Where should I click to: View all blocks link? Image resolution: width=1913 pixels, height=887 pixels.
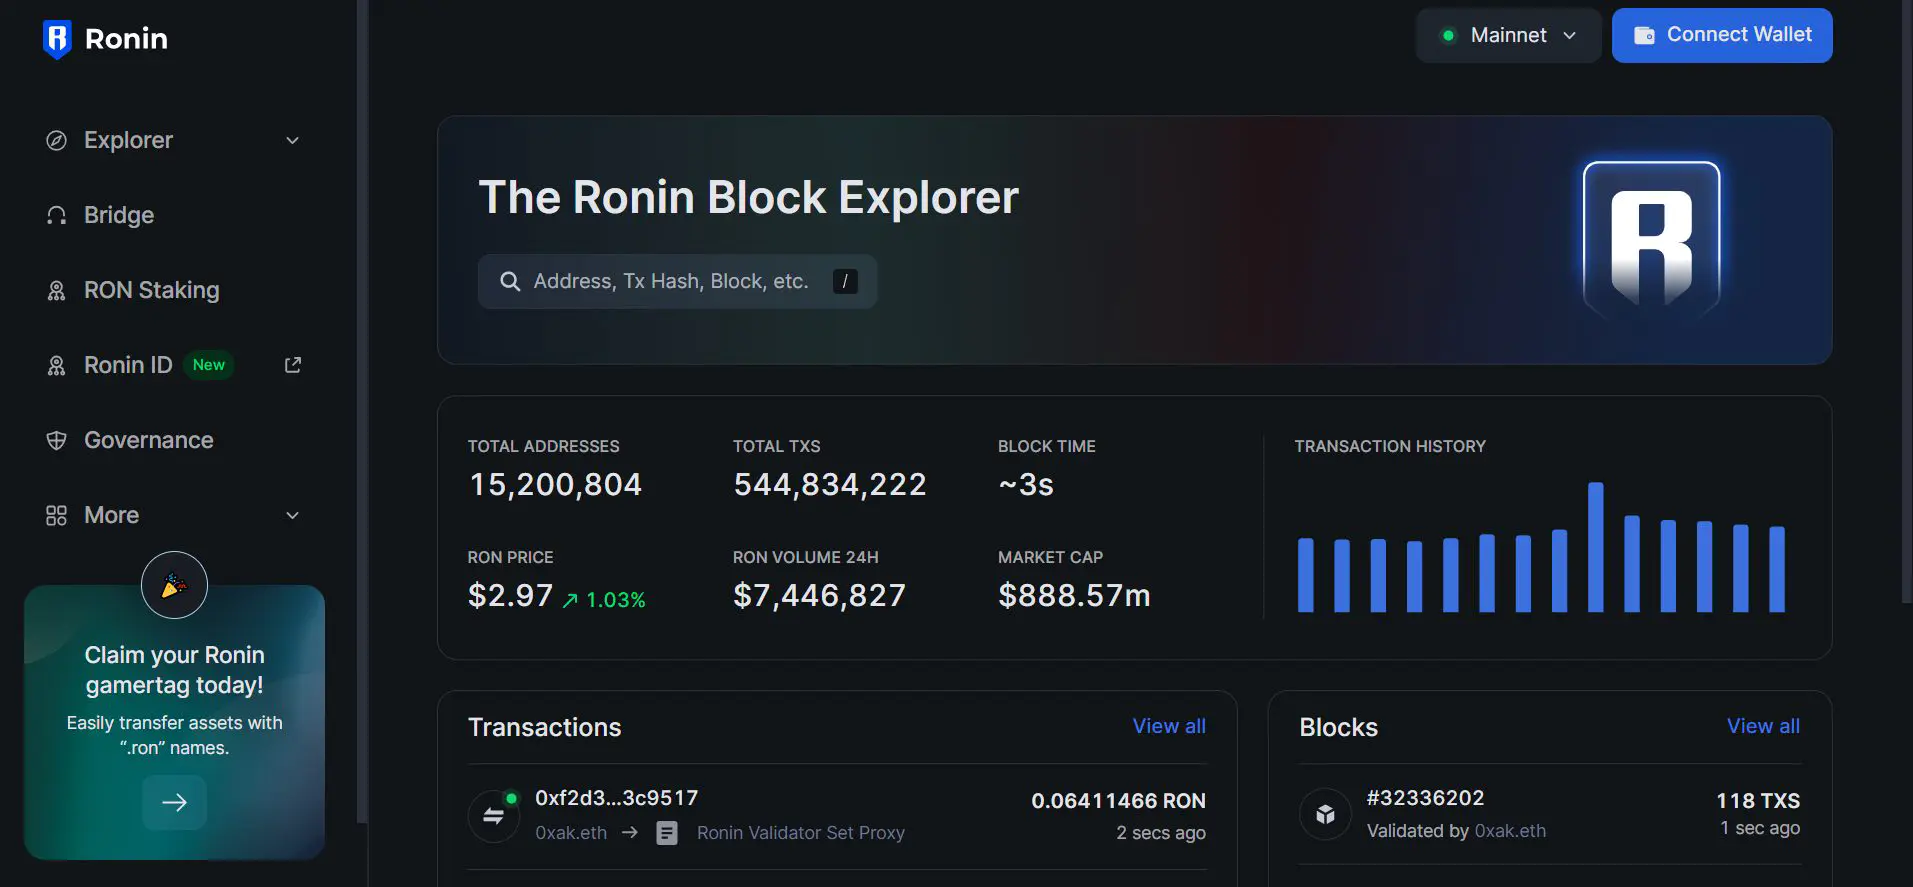pos(1763,726)
